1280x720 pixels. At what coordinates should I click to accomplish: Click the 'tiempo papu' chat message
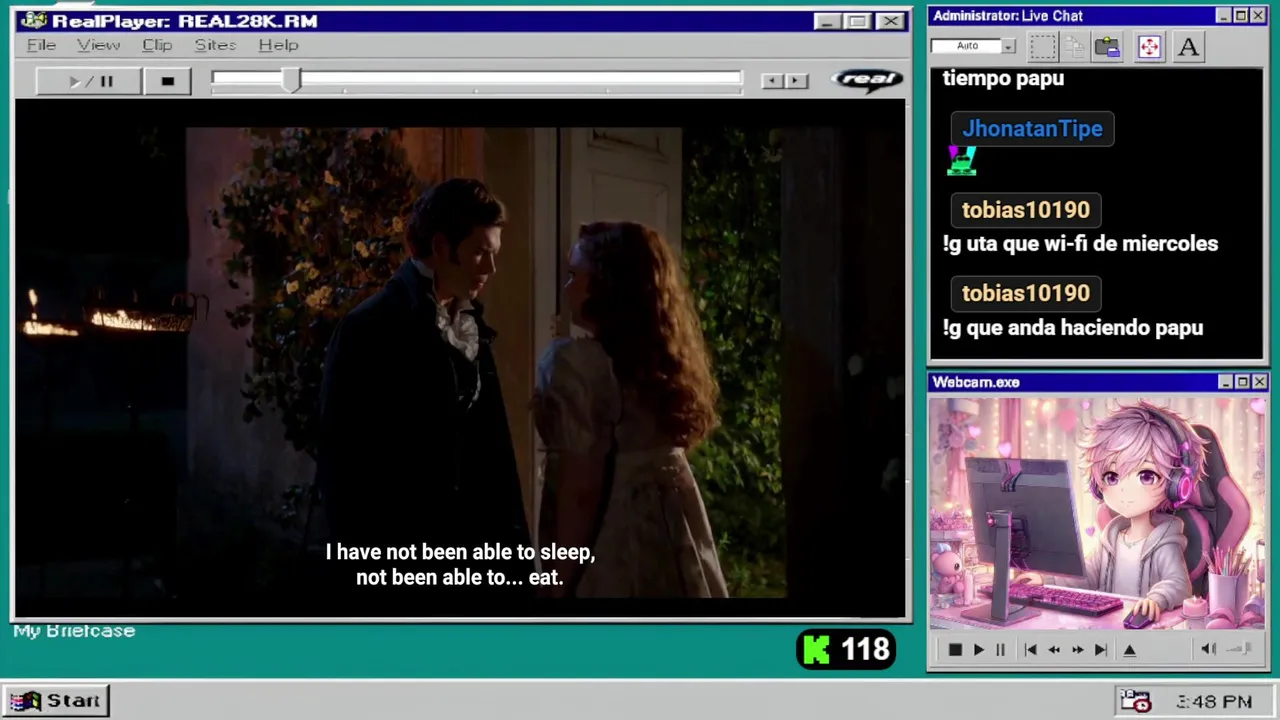[x=1003, y=78]
